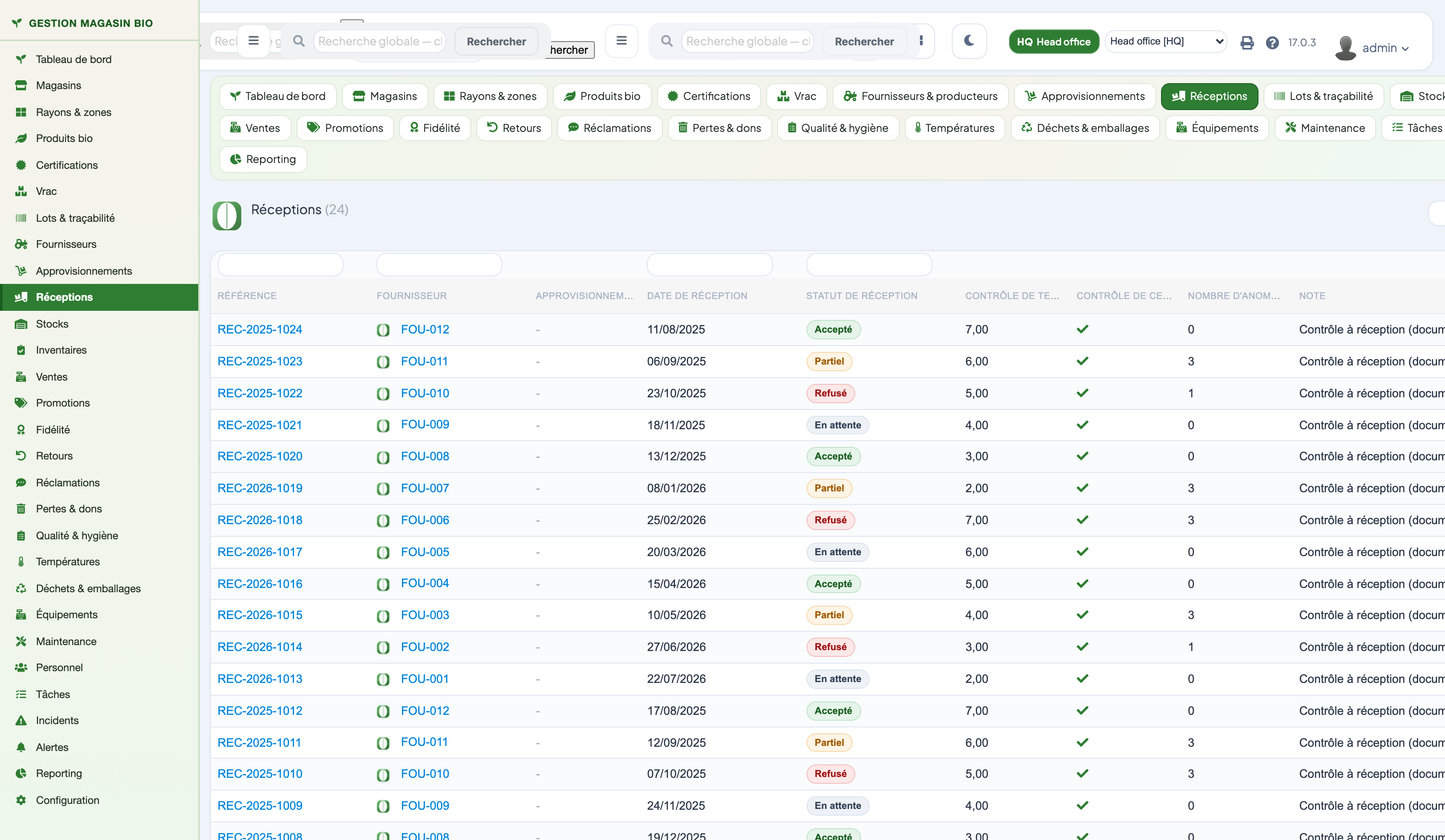Open Maintenance in the left sidebar
Screen dimensions: 1445x840
coord(99,641)
